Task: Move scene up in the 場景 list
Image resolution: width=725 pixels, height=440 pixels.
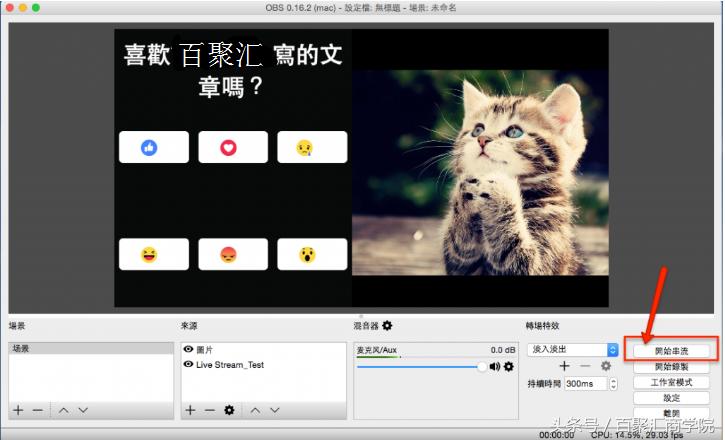Action: click(x=64, y=410)
